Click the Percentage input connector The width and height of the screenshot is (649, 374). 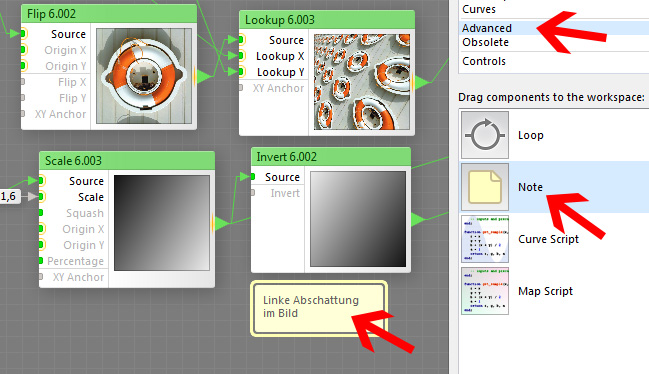point(41,261)
